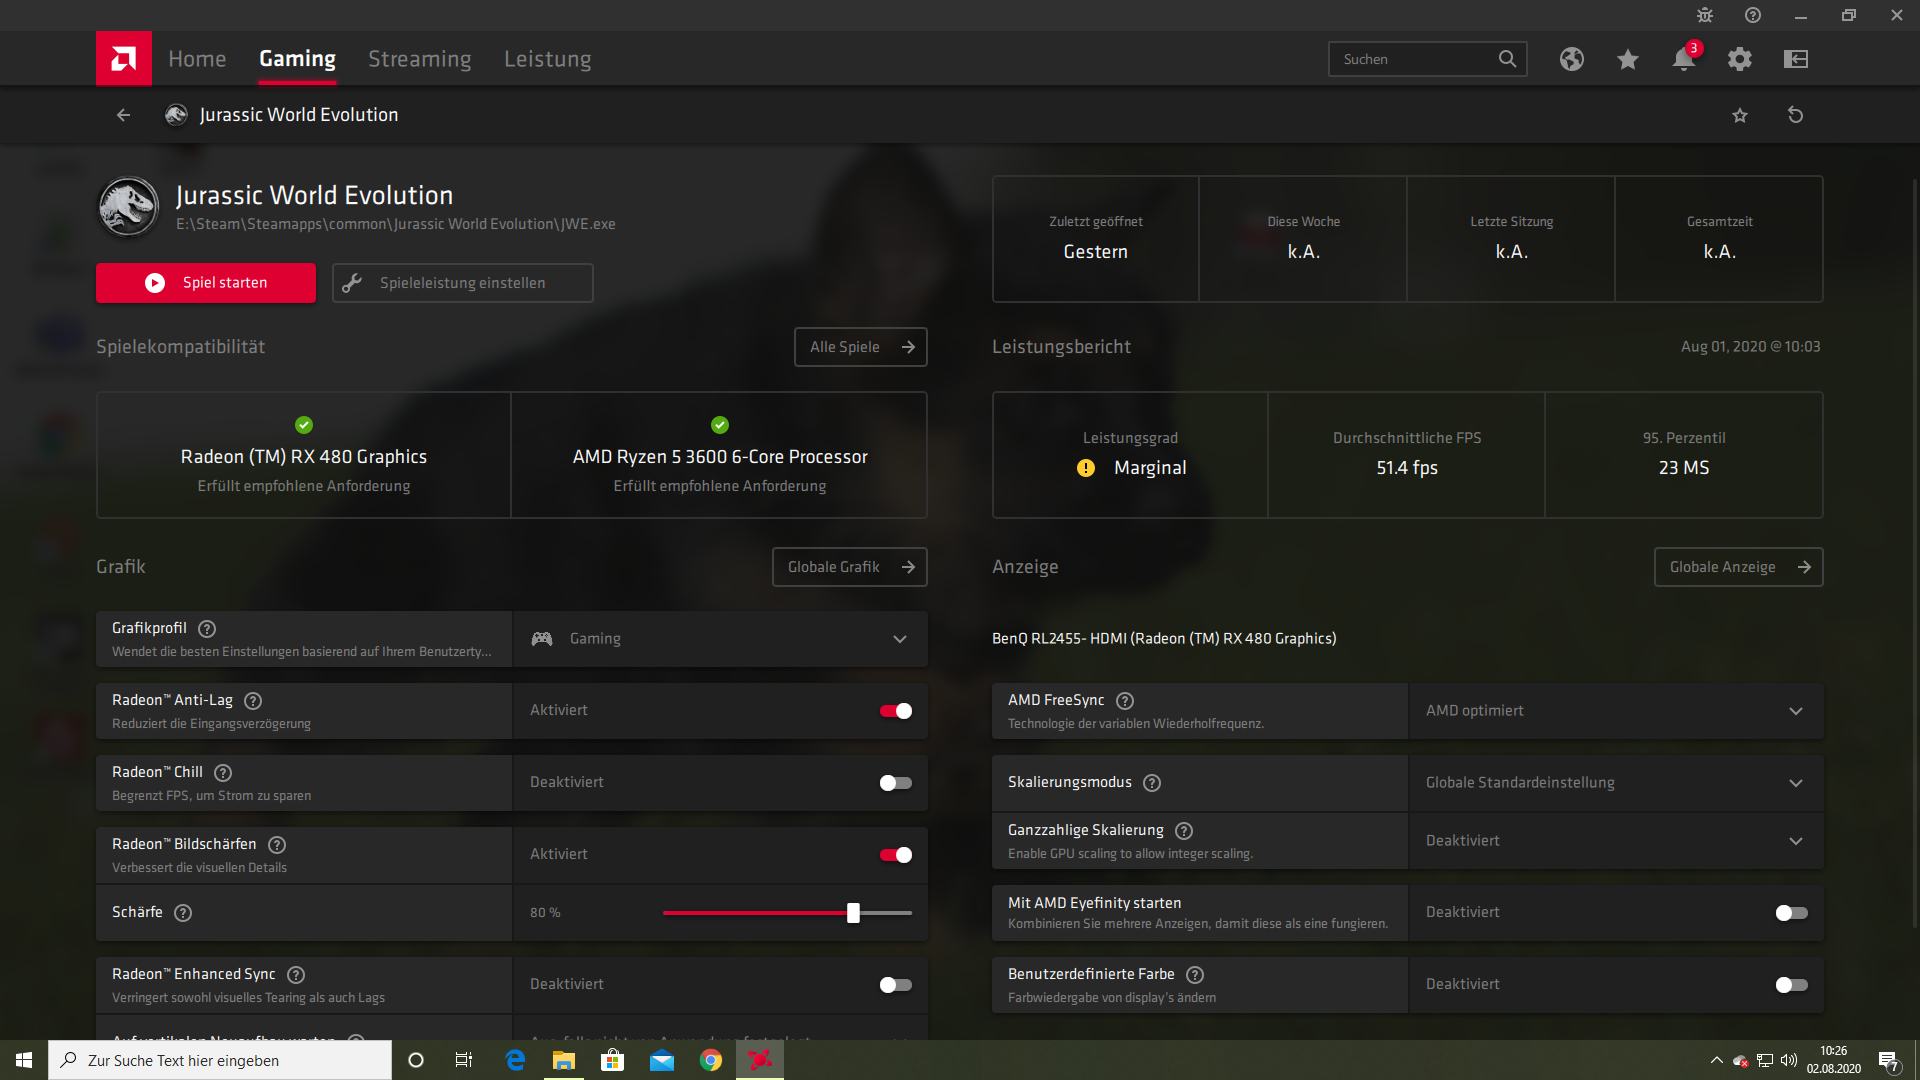Click the back arrow beside game title
Screen dimensions: 1920x1080
pyautogui.click(x=123, y=115)
